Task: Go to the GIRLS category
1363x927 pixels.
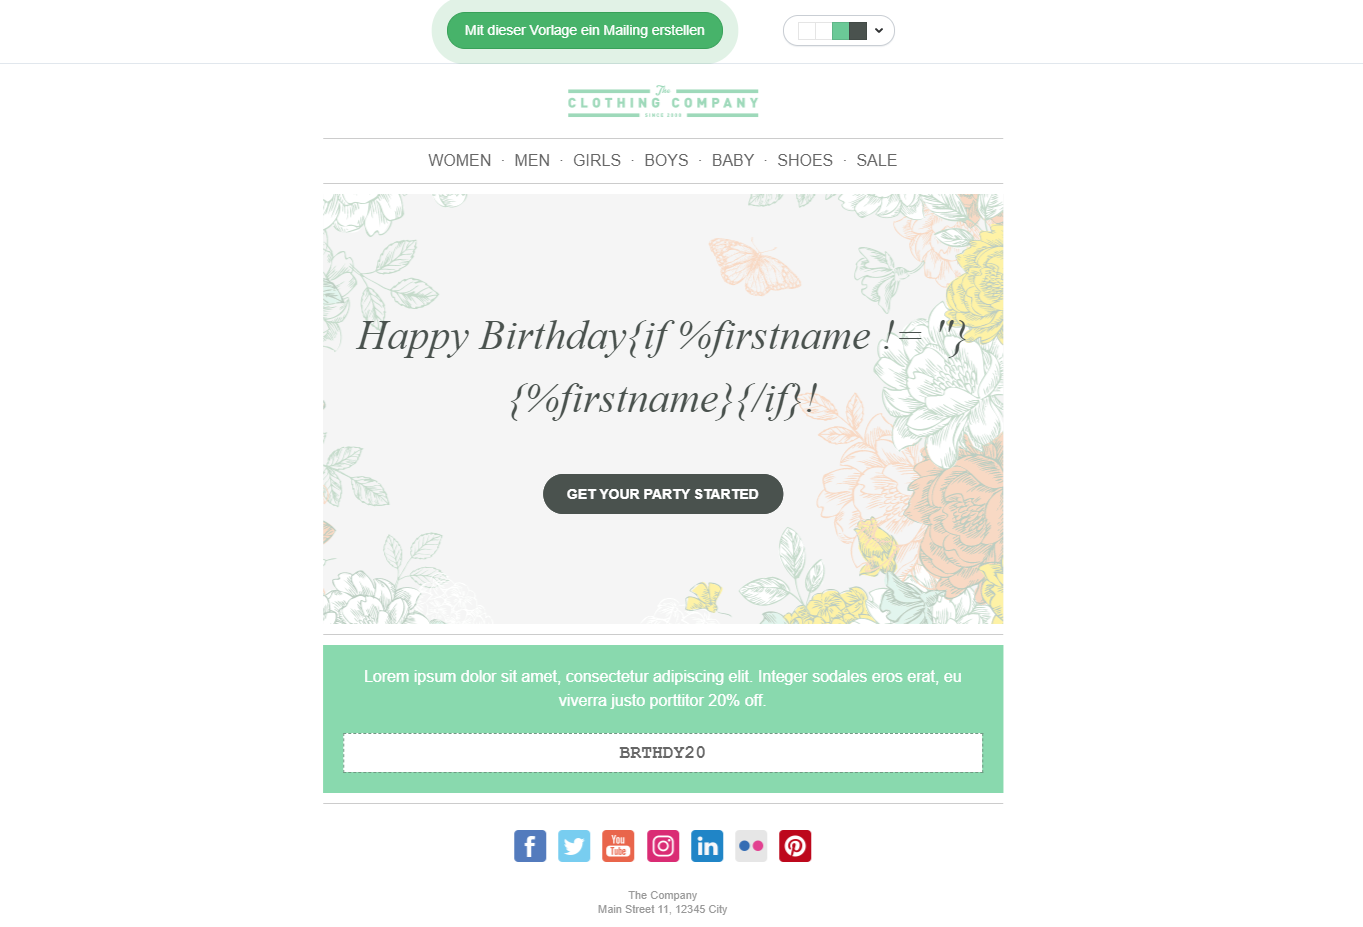Action: click(597, 161)
